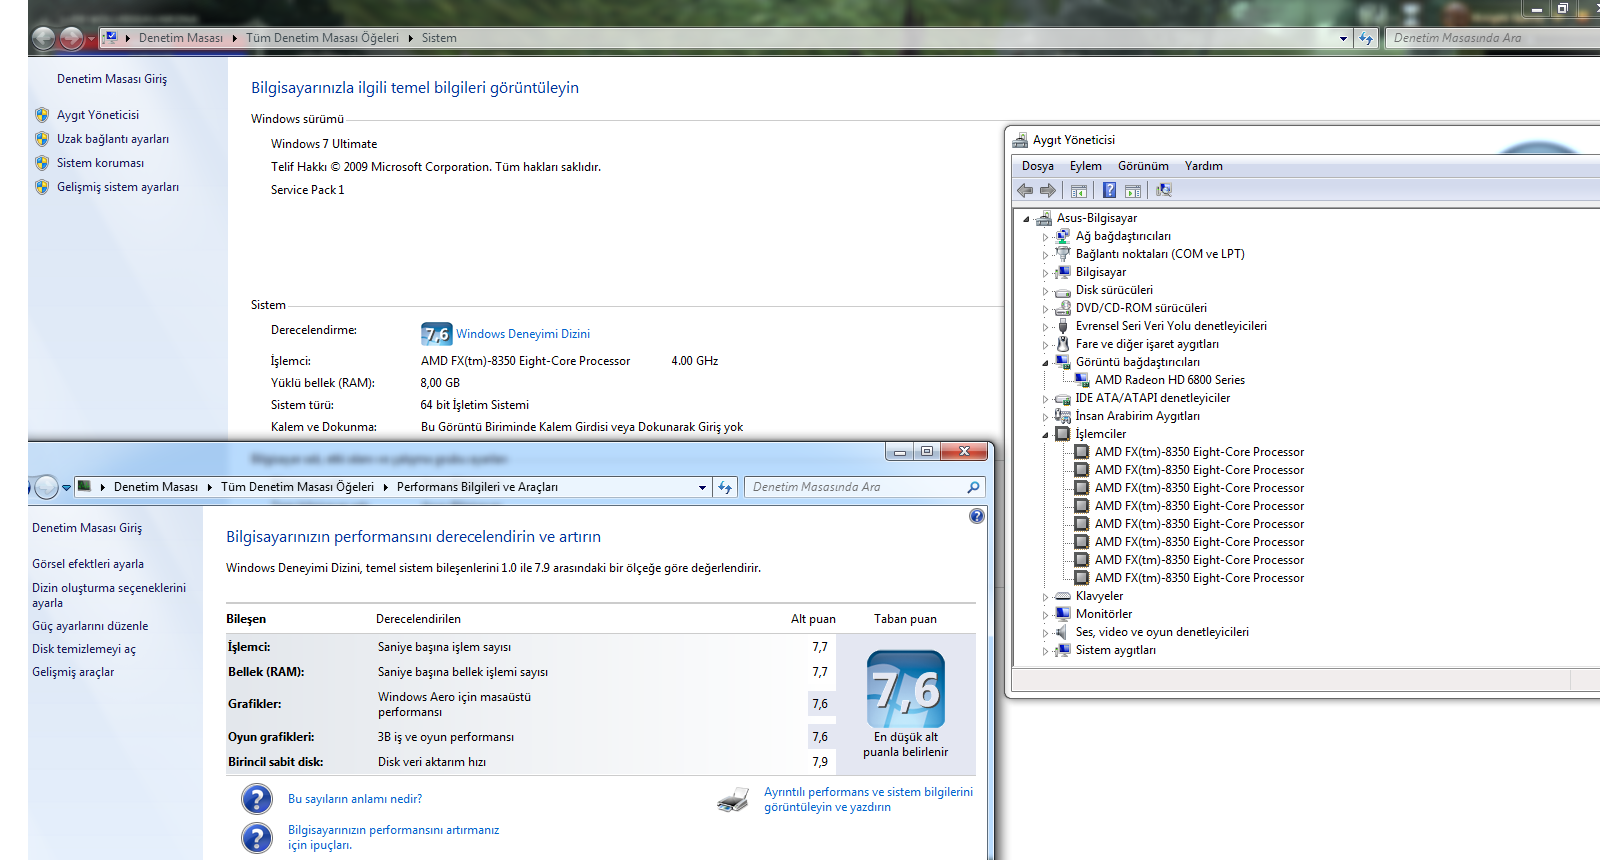The image size is (1600, 860).
Task: Select the Ses, video ve oyun denetleyicileri icon
Action: (1063, 632)
